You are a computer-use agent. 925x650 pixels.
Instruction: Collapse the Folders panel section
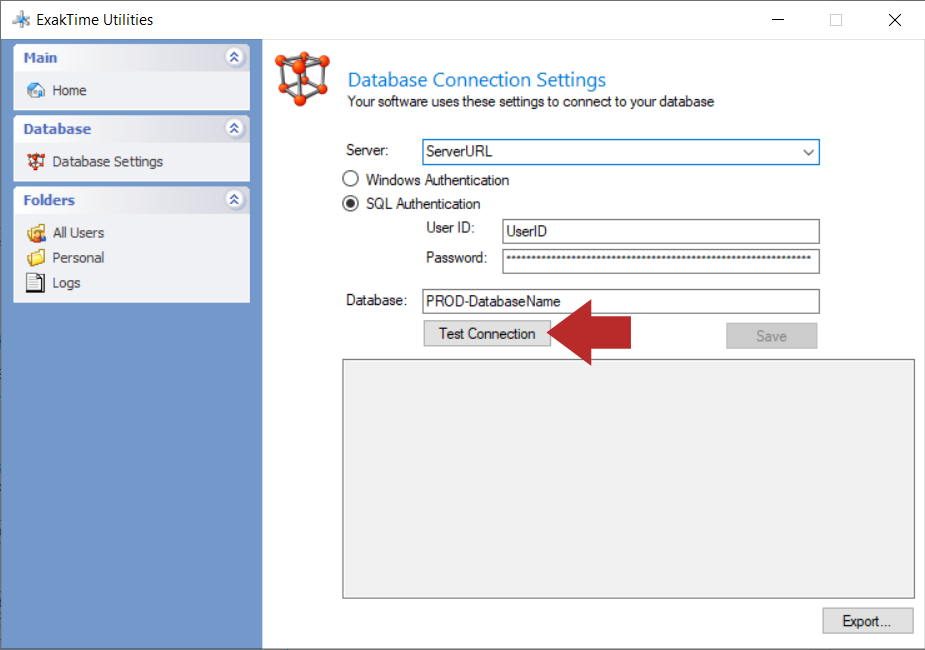[x=234, y=199]
